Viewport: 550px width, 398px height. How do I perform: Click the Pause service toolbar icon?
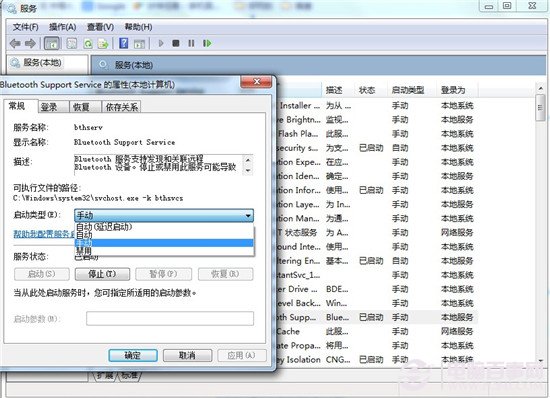pos(191,43)
